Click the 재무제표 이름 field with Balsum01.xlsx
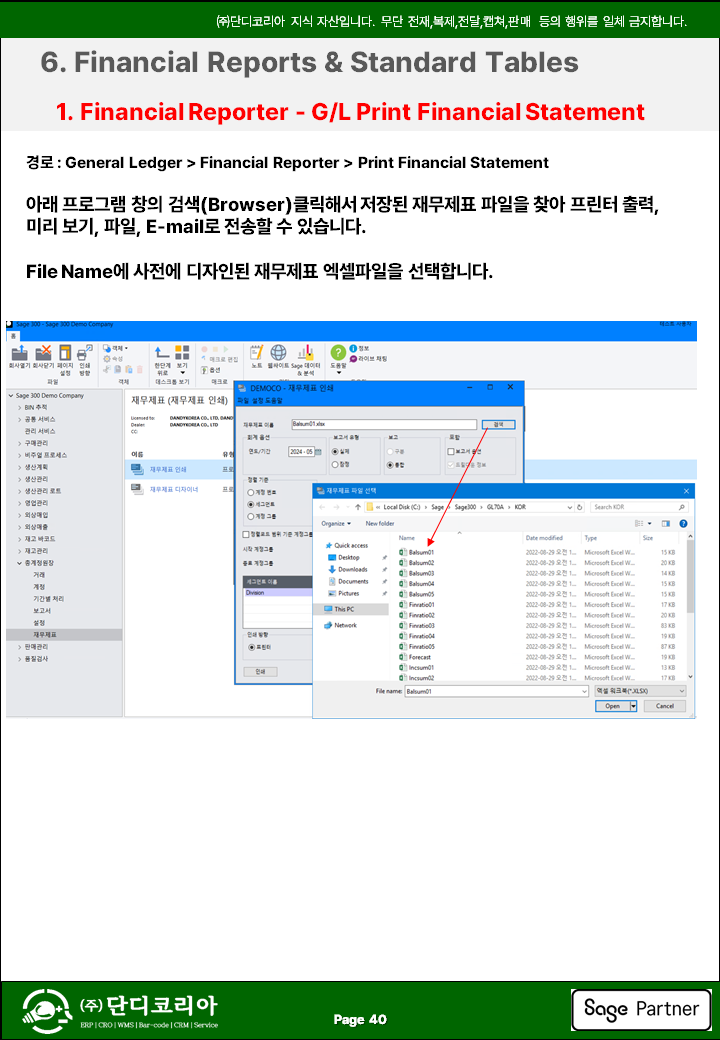This screenshot has width=720, height=1040. tap(384, 424)
